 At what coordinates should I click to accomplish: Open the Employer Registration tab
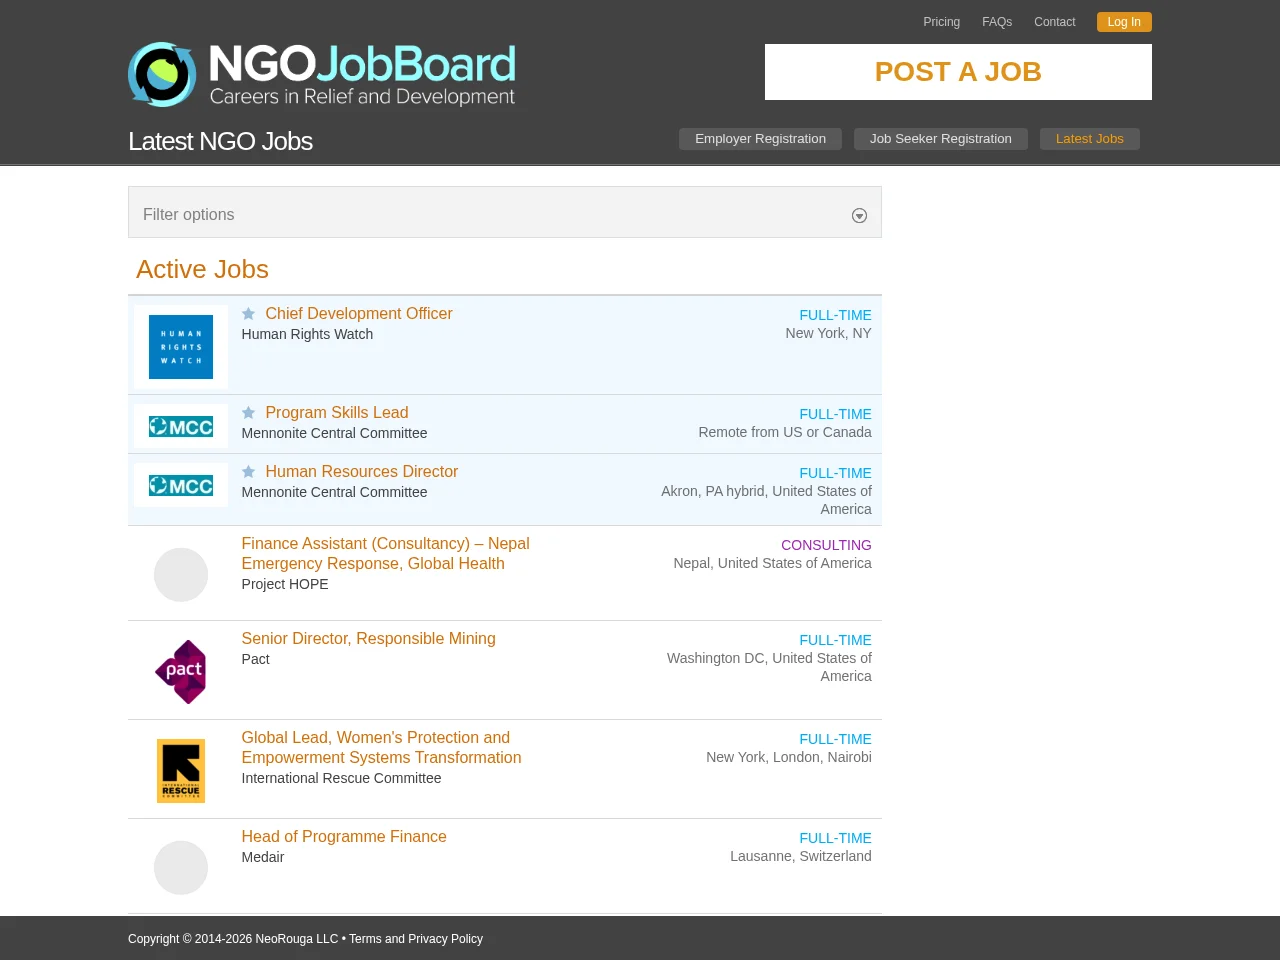[760, 139]
